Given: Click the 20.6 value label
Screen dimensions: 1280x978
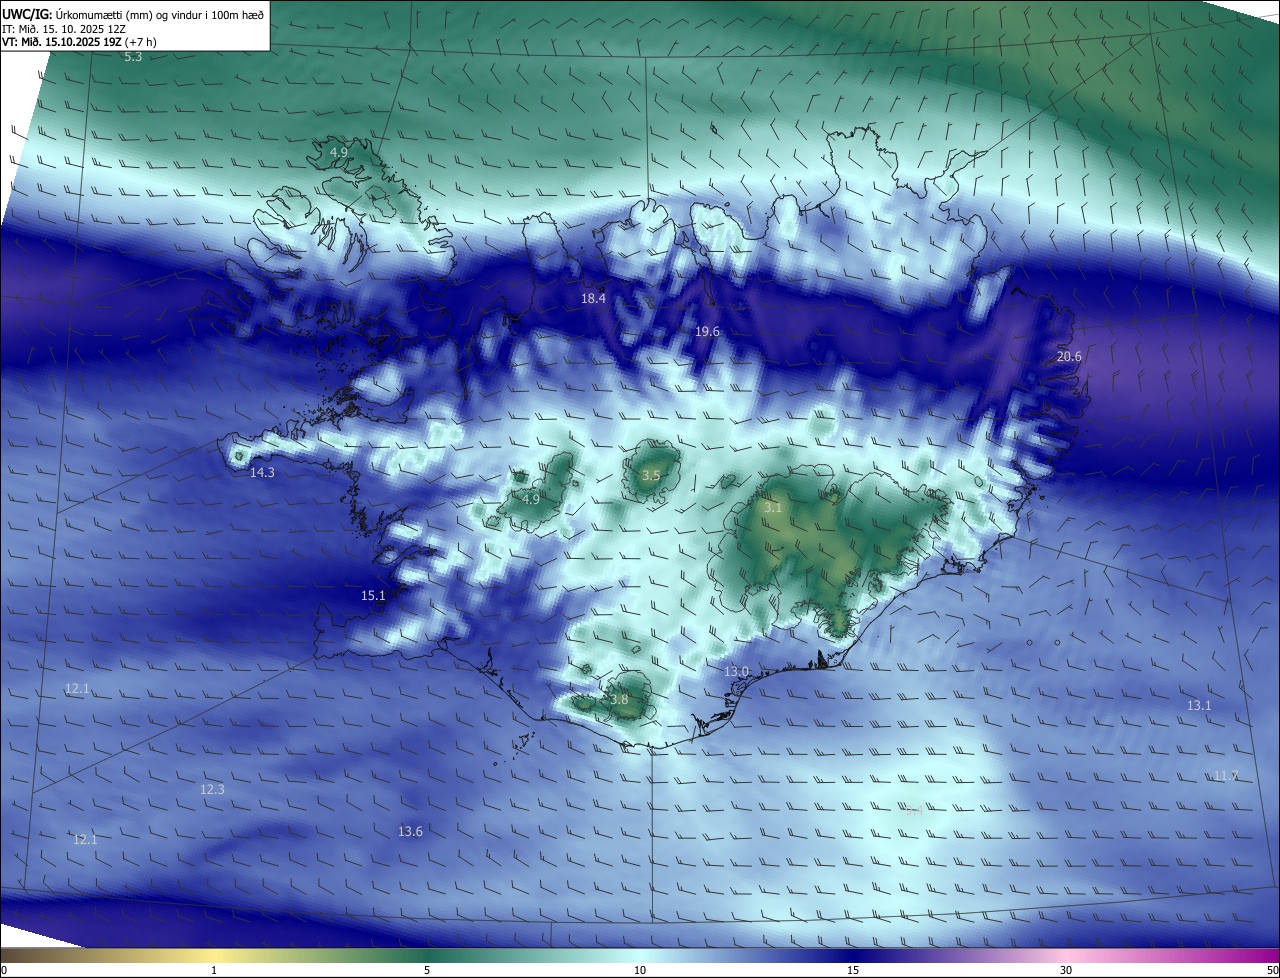Looking at the screenshot, I should pos(1069,356).
